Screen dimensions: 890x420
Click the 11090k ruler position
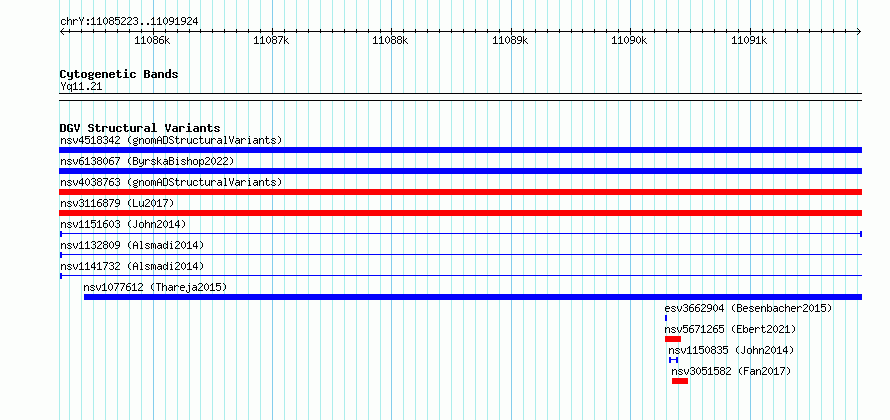pyautogui.click(x=631, y=40)
